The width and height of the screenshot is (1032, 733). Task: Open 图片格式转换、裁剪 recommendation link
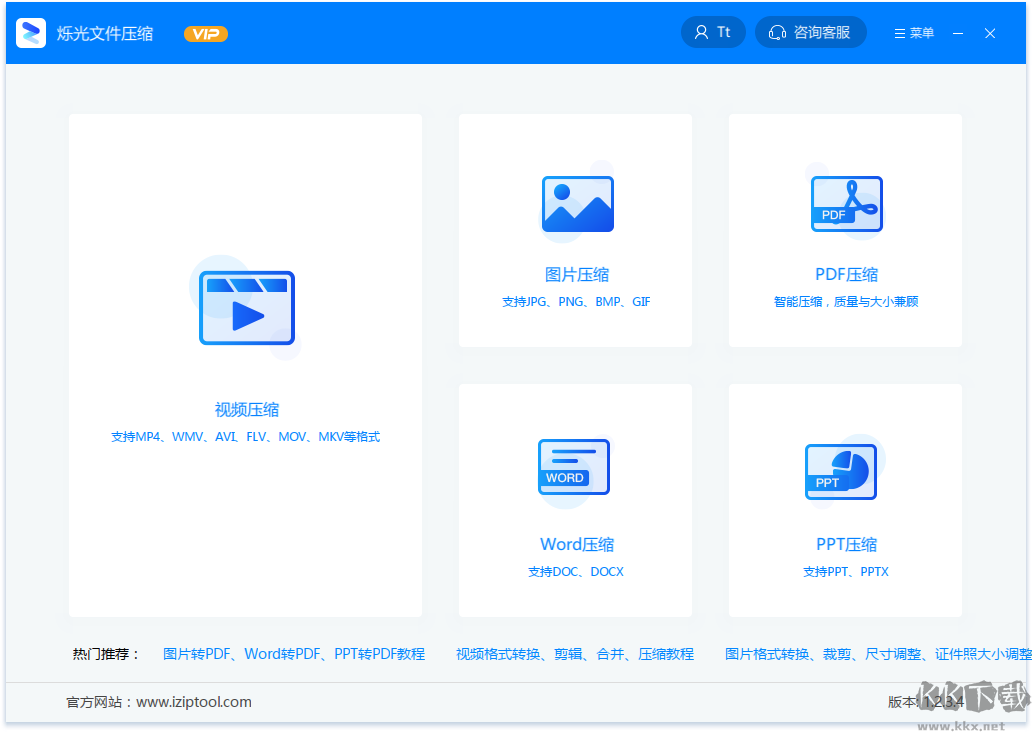tap(878, 654)
